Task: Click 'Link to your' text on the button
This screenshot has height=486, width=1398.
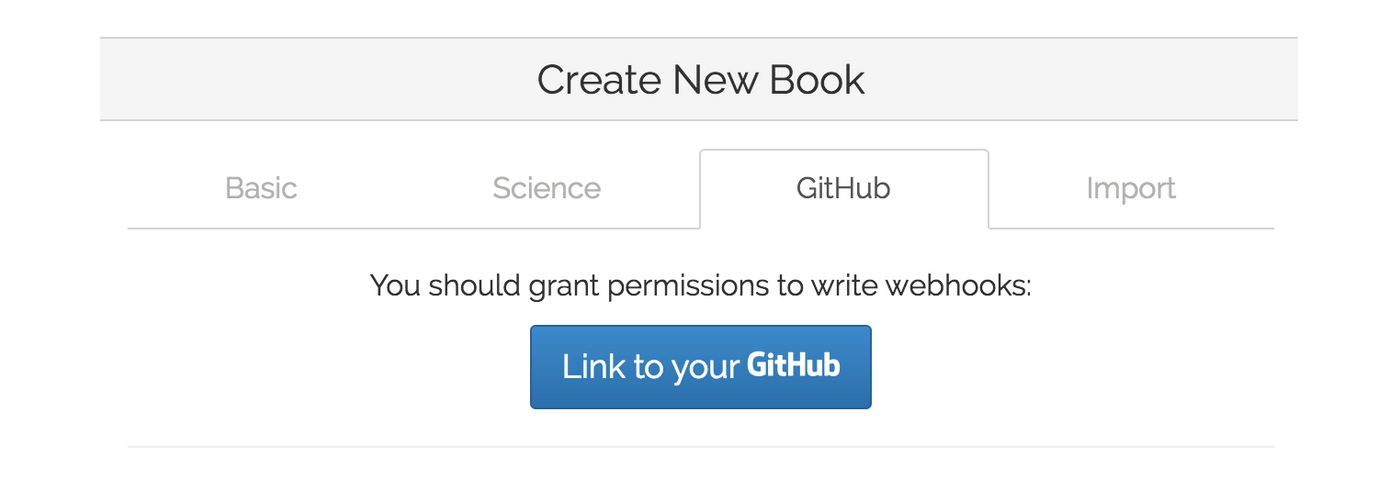Action: (650, 367)
